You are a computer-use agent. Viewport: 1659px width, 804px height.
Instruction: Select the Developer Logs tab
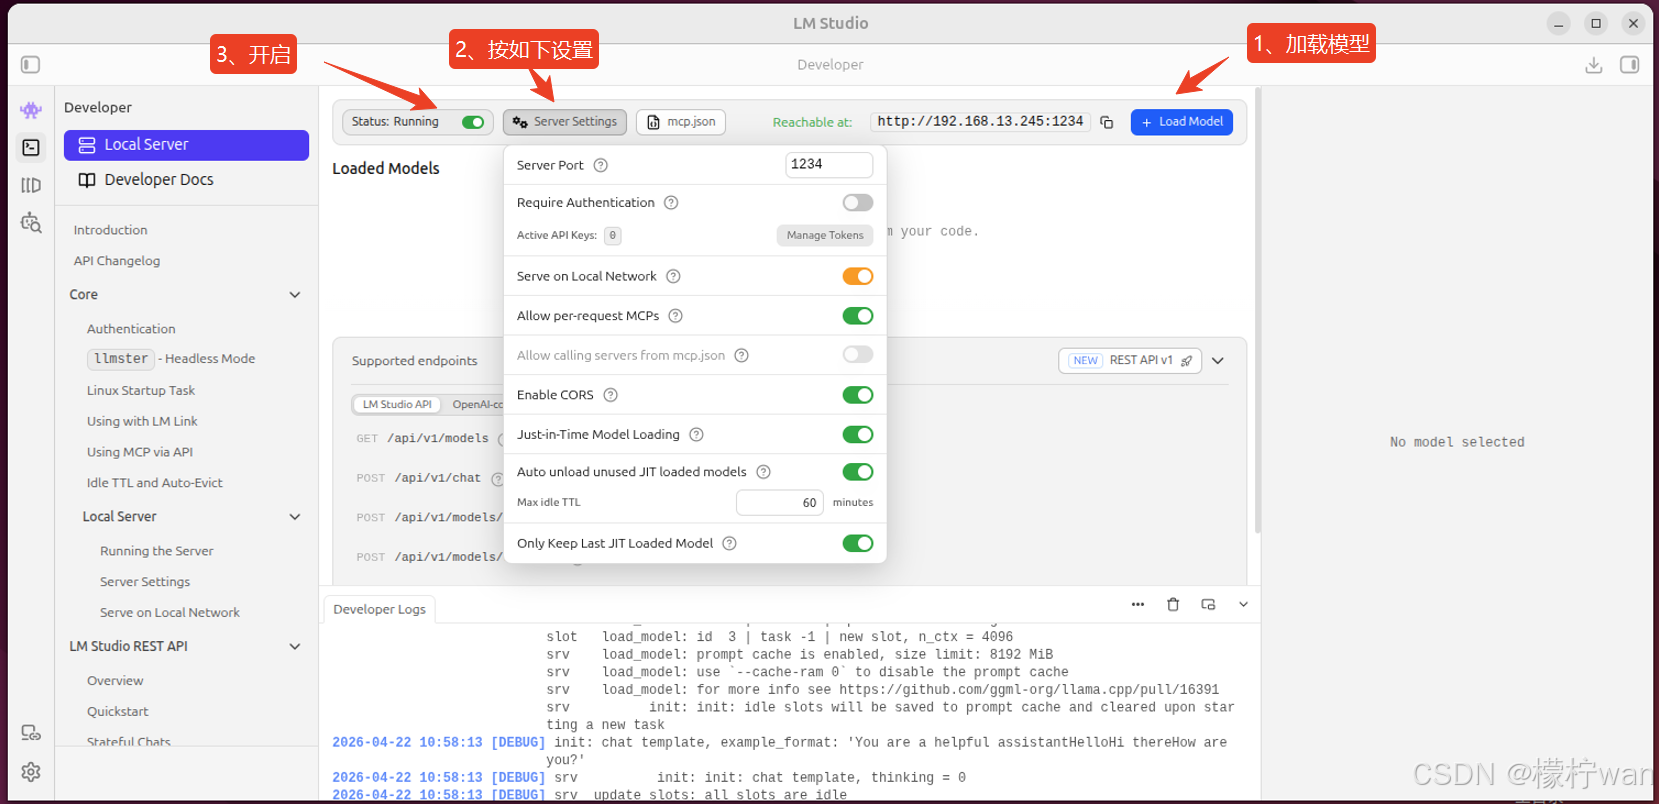click(x=379, y=609)
